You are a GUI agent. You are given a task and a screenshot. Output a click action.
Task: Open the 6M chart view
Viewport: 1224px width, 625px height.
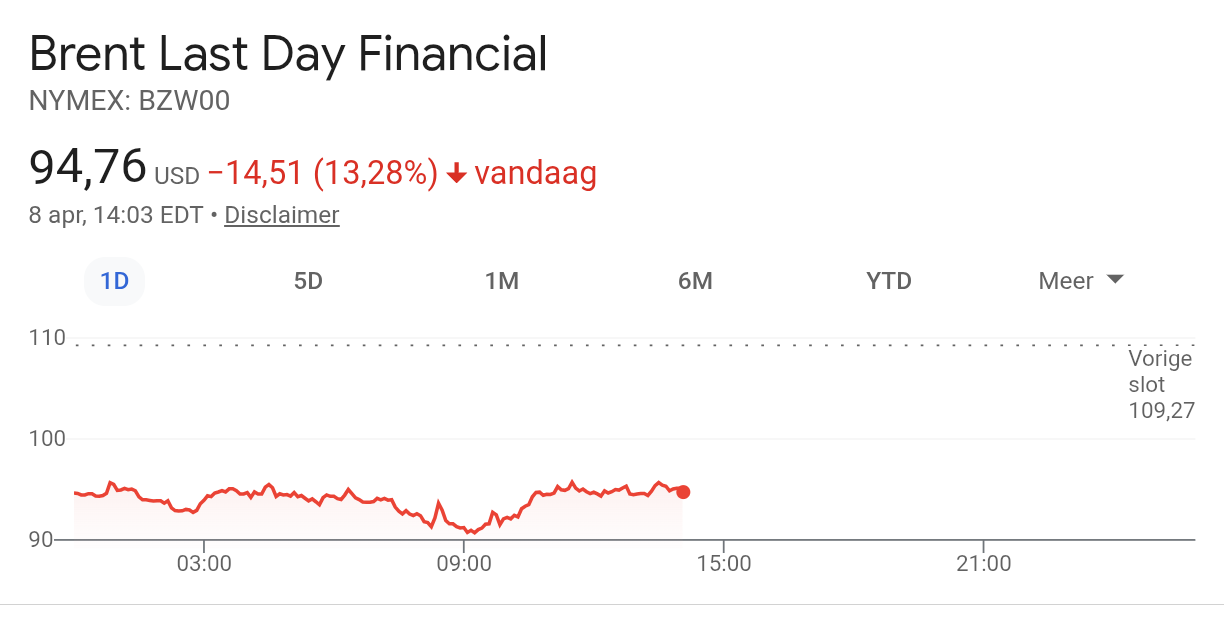[695, 281]
